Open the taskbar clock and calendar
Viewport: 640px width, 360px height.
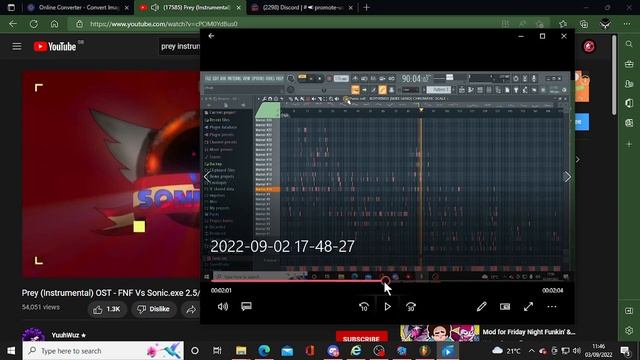click(598, 351)
